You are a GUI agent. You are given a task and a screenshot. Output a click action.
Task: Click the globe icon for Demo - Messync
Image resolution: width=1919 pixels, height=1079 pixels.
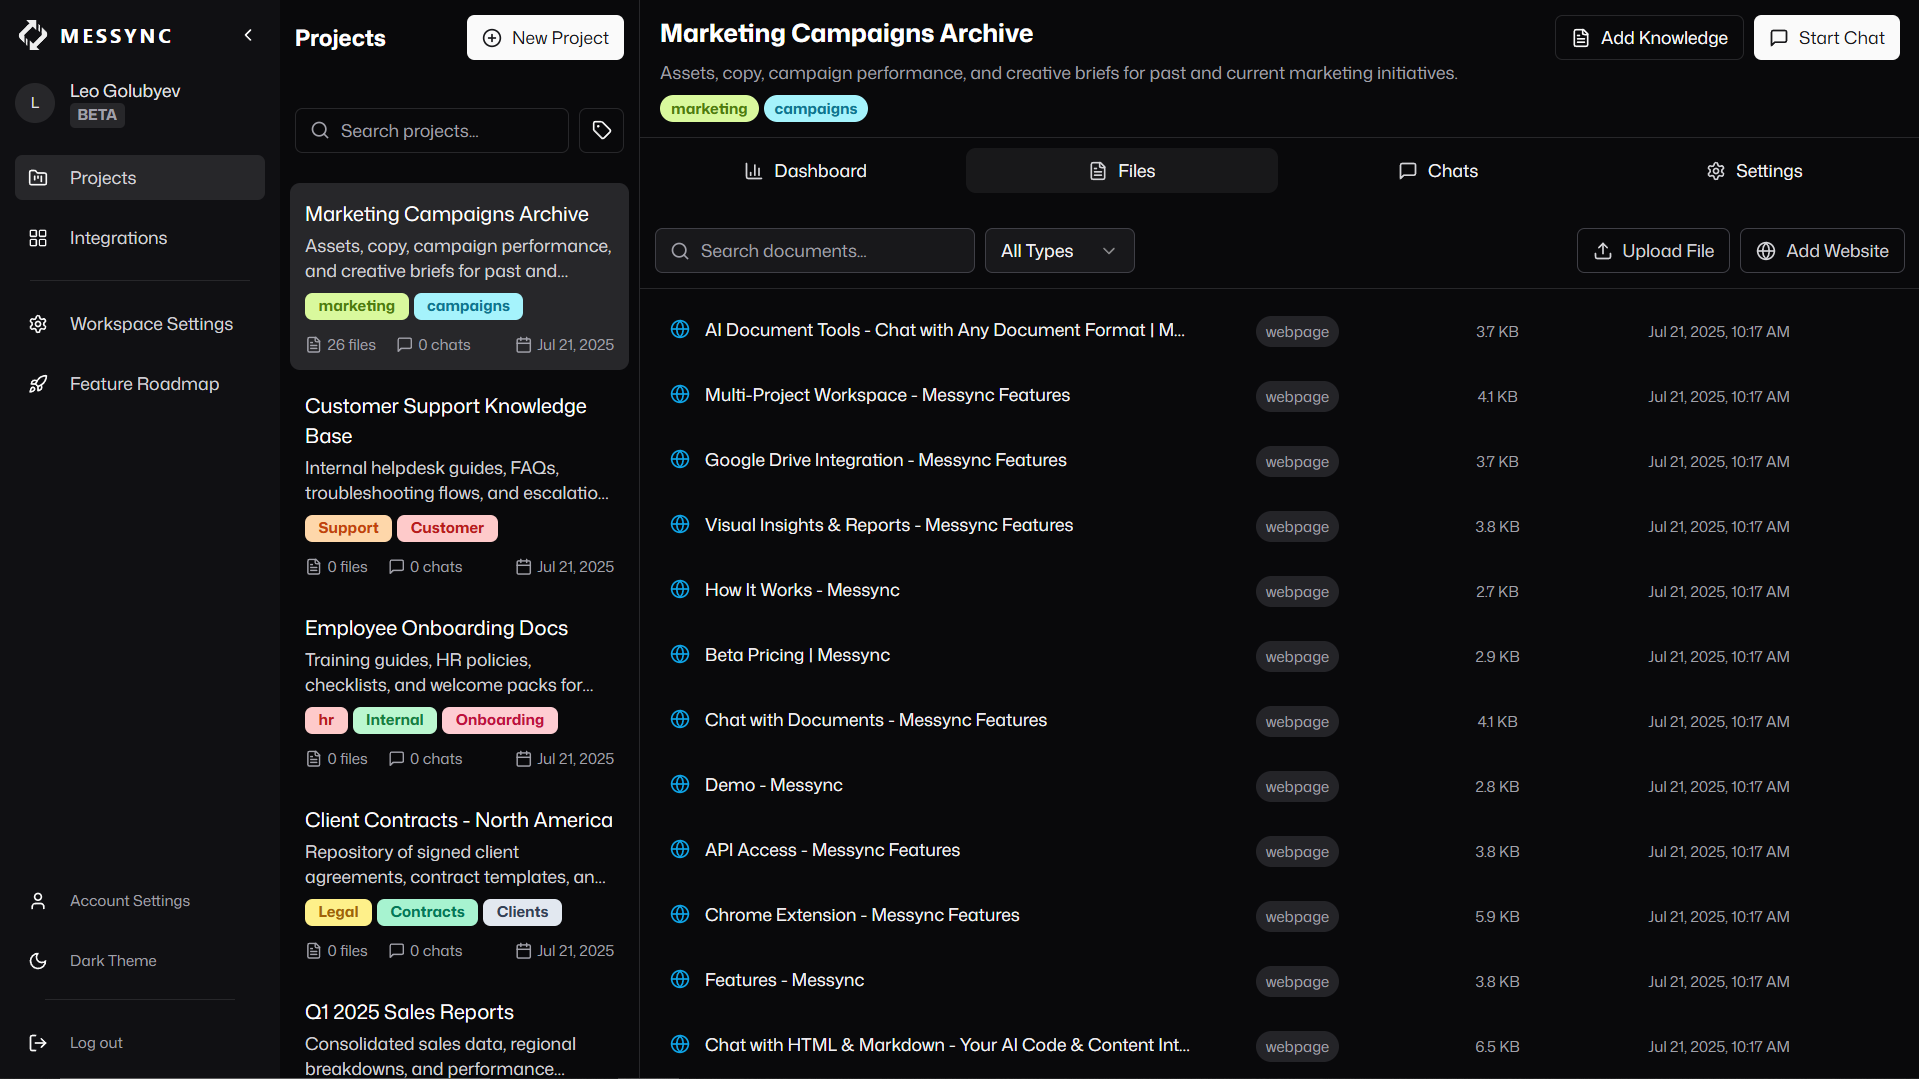pyautogui.click(x=680, y=785)
